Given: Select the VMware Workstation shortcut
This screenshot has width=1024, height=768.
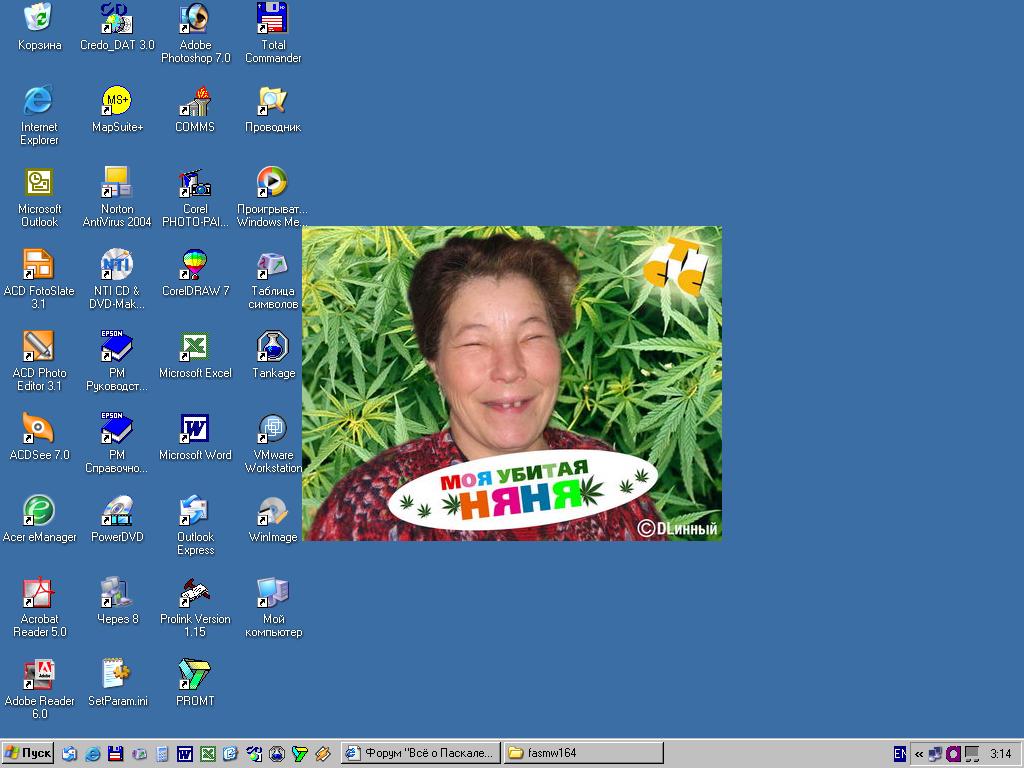Looking at the screenshot, I should tap(273, 428).
